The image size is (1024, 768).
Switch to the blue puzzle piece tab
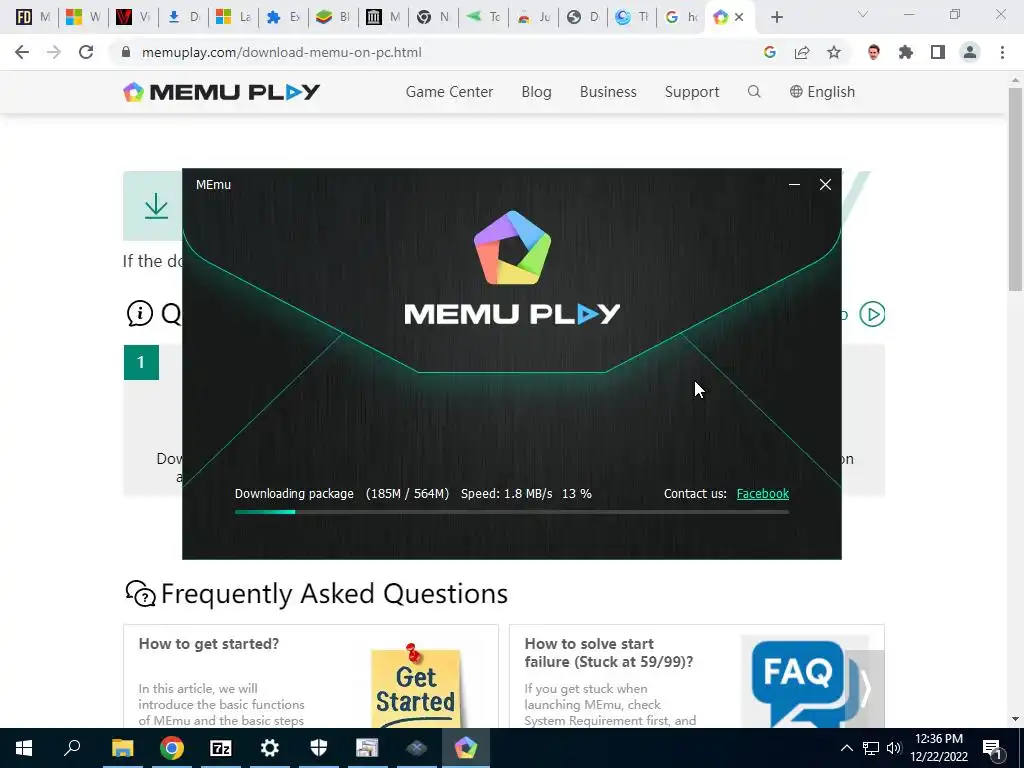pyautogui.click(x=283, y=18)
